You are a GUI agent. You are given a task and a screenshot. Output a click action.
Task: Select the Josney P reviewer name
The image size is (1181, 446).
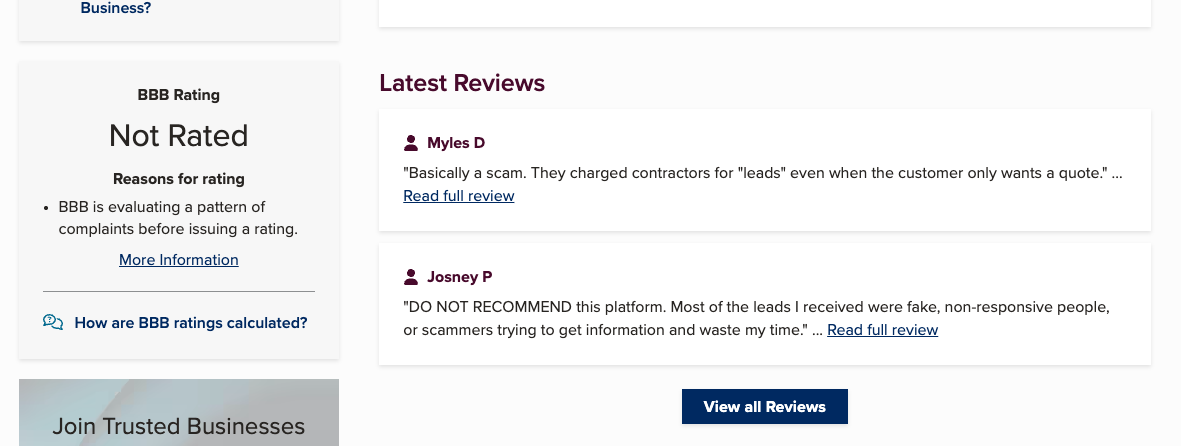pos(460,277)
